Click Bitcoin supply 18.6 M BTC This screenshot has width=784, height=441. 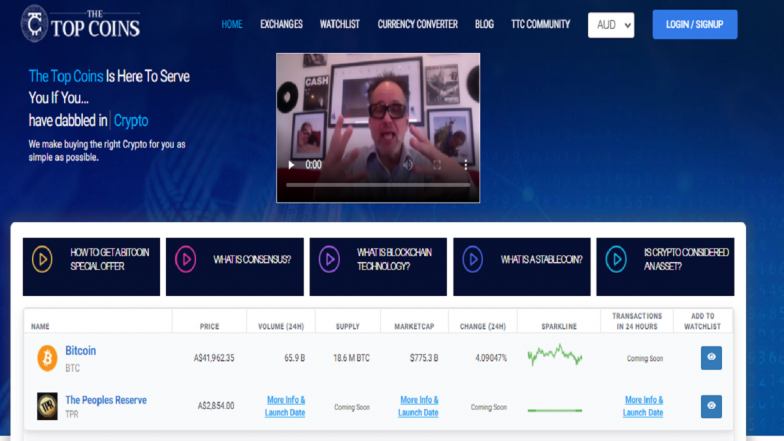[352, 358]
